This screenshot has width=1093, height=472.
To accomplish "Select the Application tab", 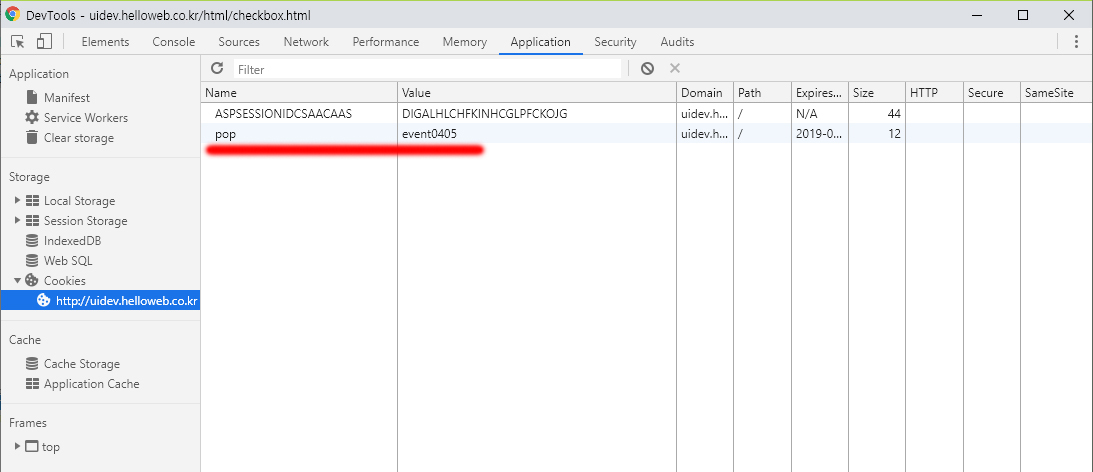I will coord(540,42).
